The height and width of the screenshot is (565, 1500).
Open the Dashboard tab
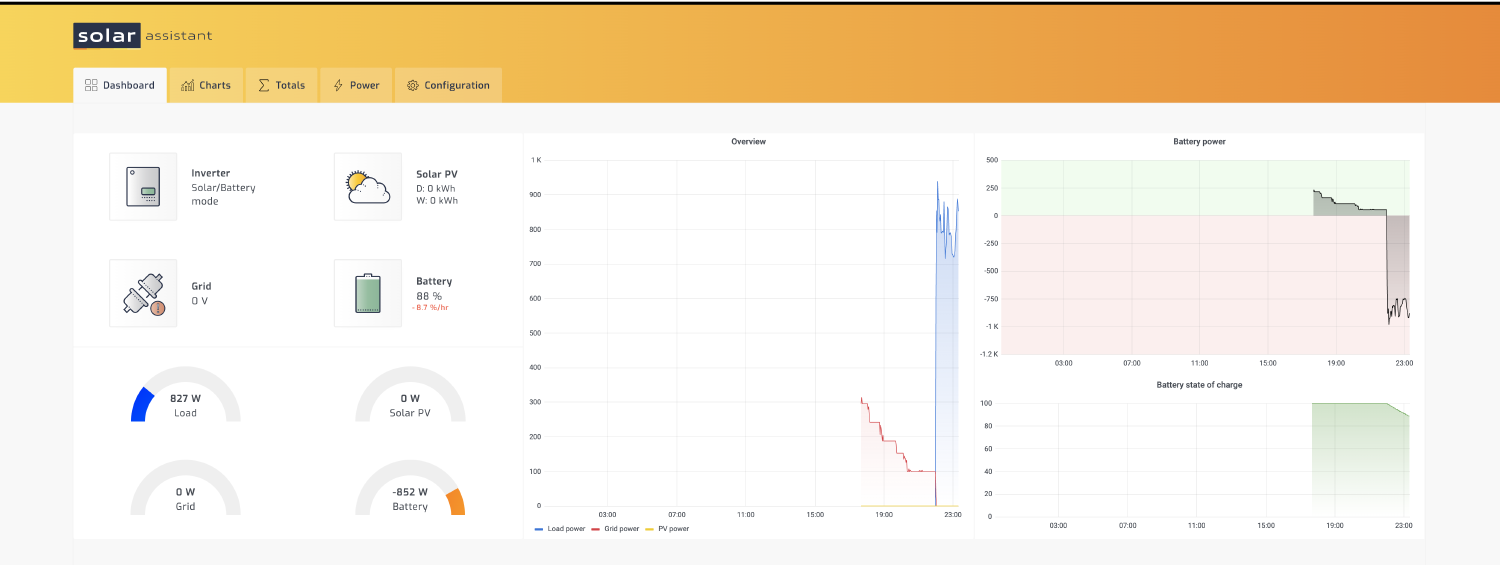click(120, 85)
